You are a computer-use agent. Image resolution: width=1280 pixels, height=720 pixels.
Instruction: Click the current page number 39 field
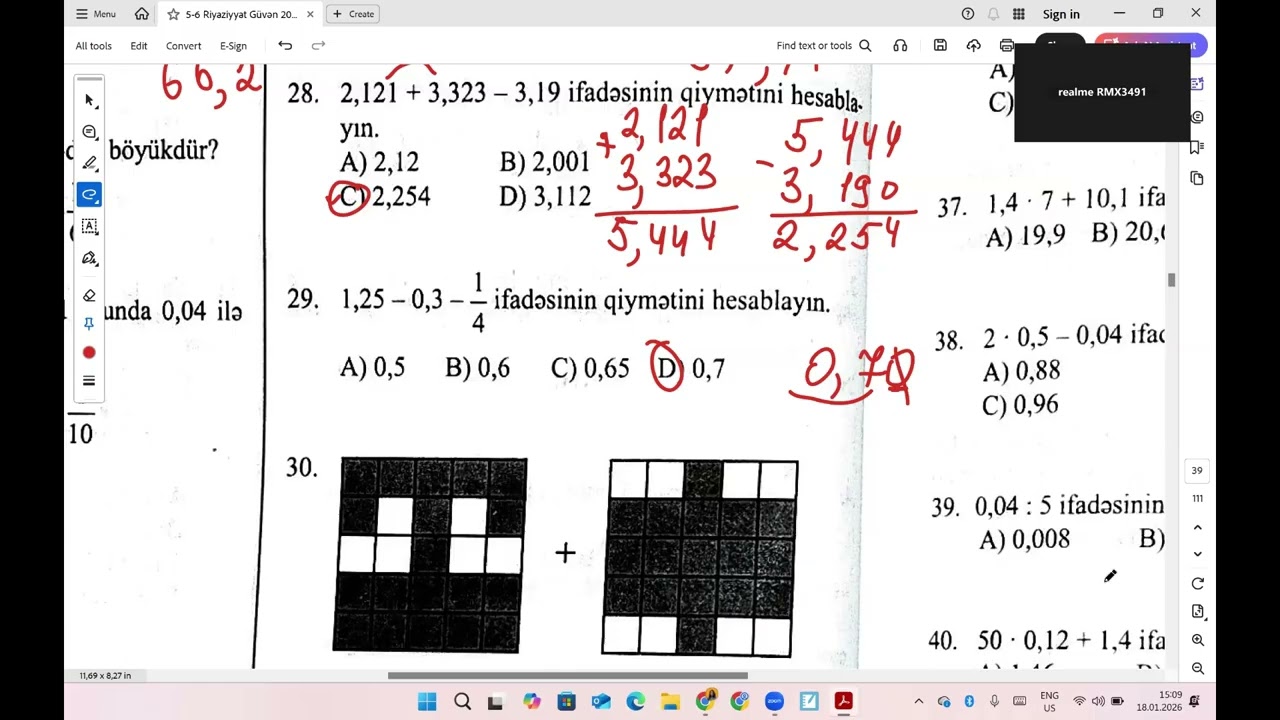[x=1197, y=471]
